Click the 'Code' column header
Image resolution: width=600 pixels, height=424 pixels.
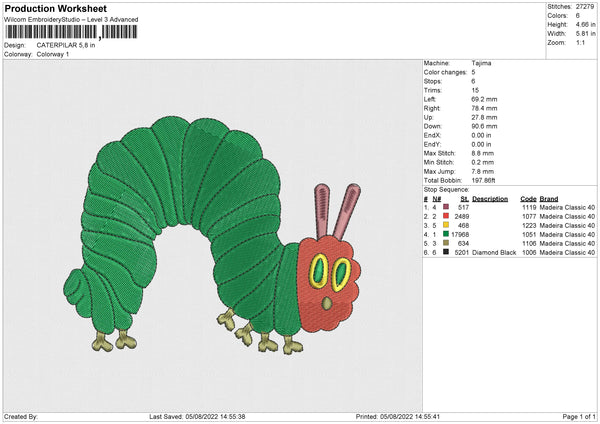[x=528, y=199]
